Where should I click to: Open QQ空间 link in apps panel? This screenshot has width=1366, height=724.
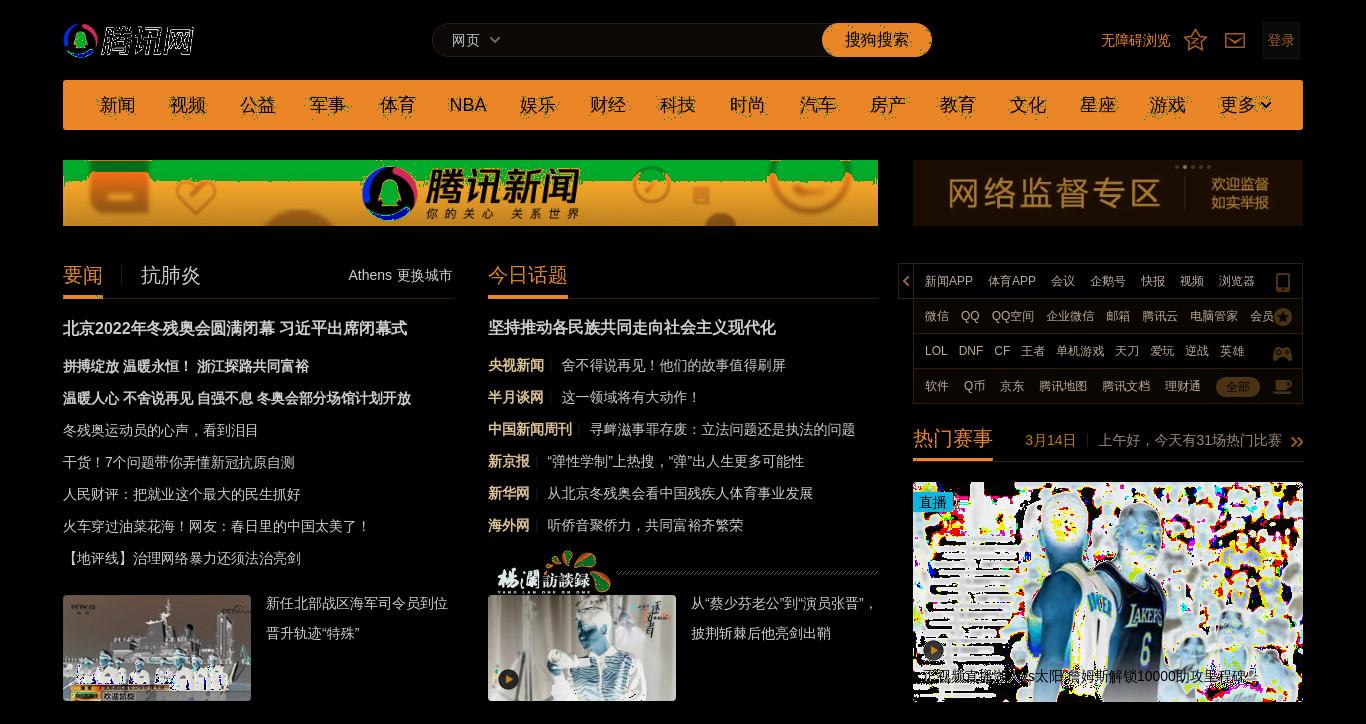click(1013, 316)
